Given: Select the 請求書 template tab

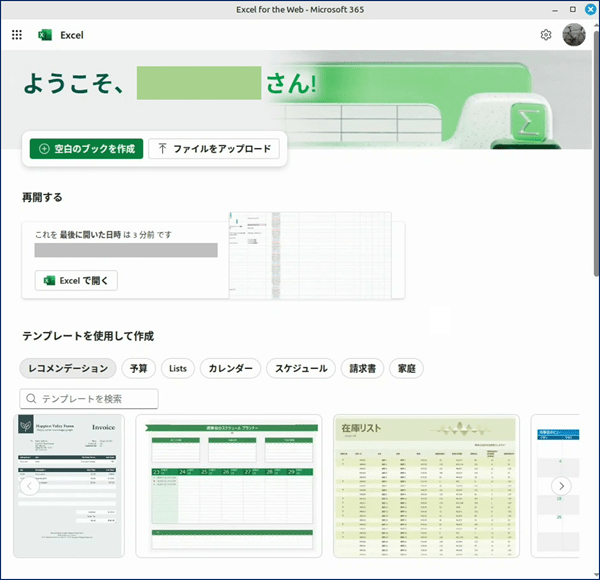Looking at the screenshot, I should pyautogui.click(x=362, y=368).
